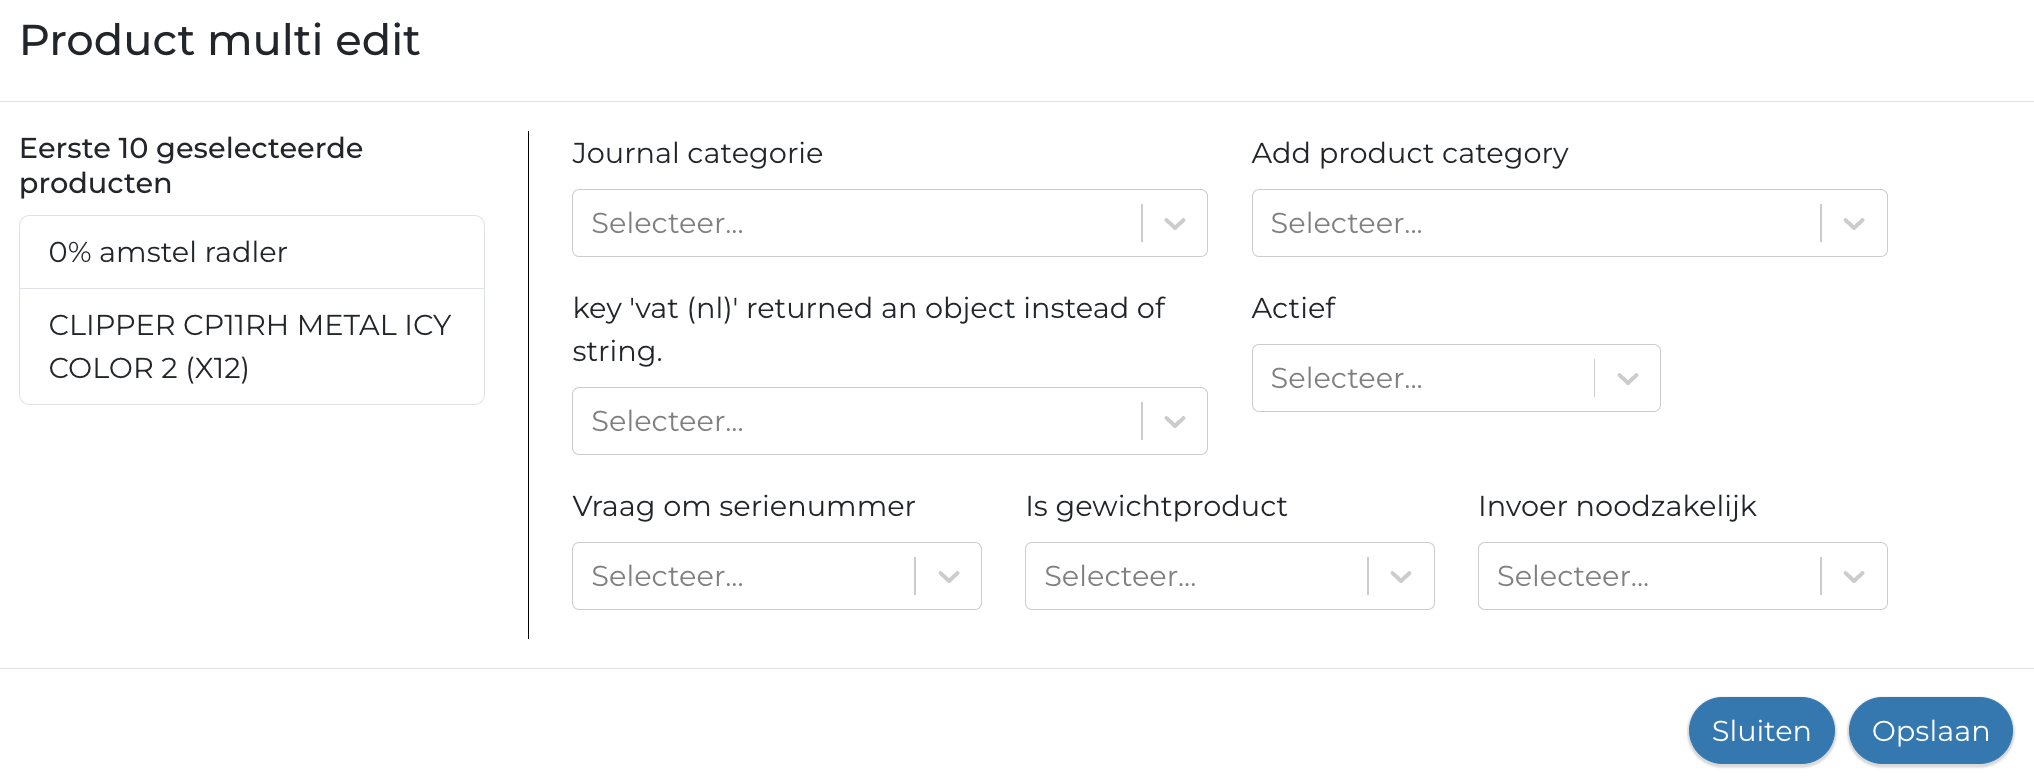Click the chevron on Add product category dropdown
Screen dimensions: 2034x784
(x=1855, y=223)
